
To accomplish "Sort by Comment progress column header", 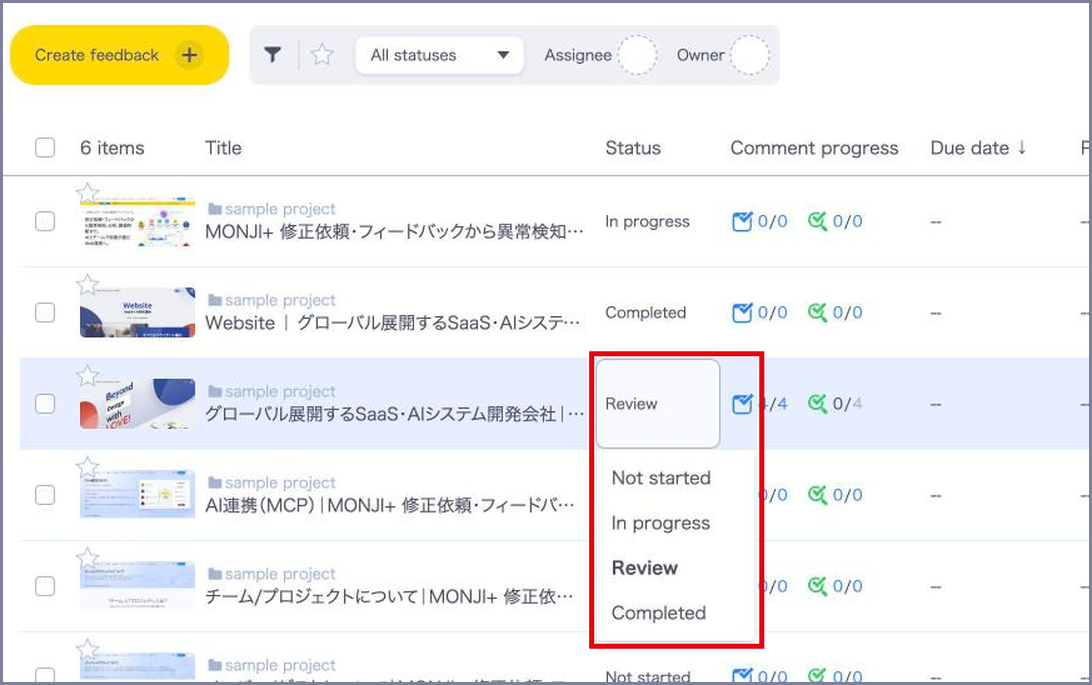I will point(814,148).
